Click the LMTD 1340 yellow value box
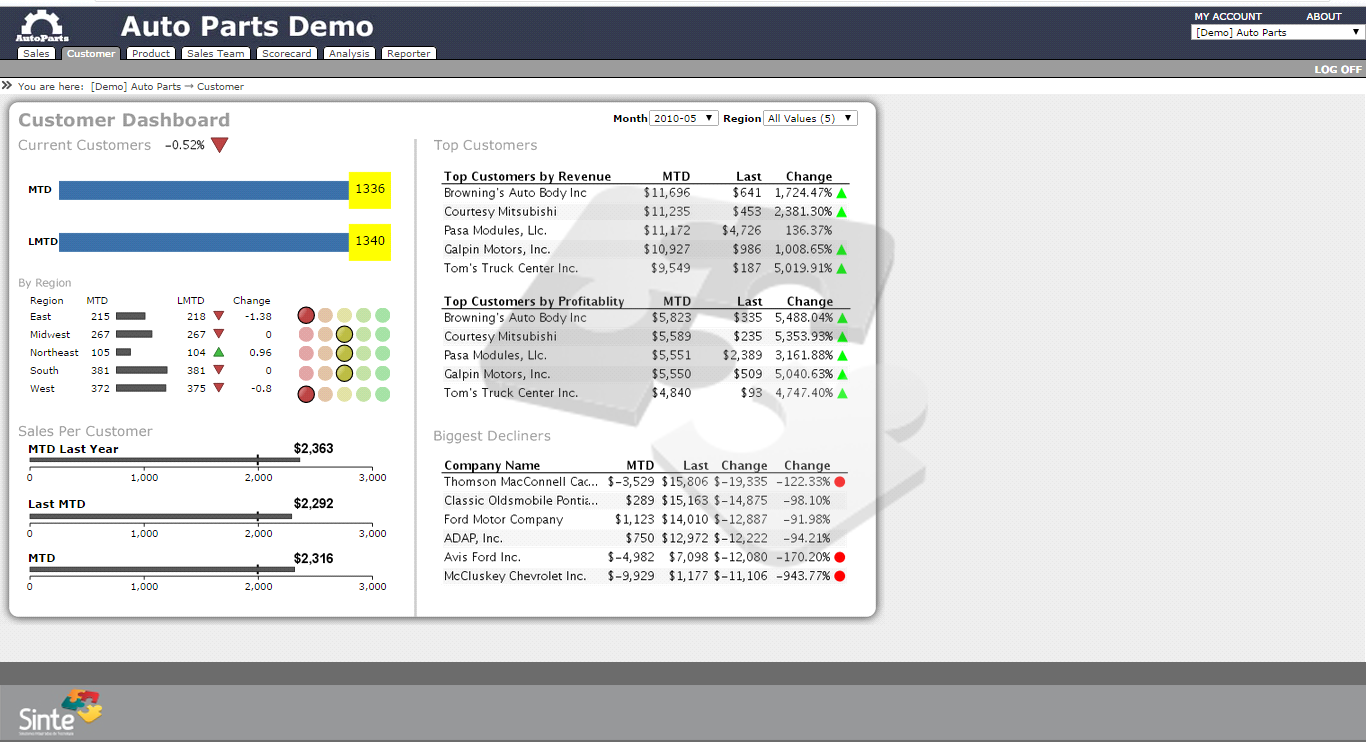 [370, 242]
